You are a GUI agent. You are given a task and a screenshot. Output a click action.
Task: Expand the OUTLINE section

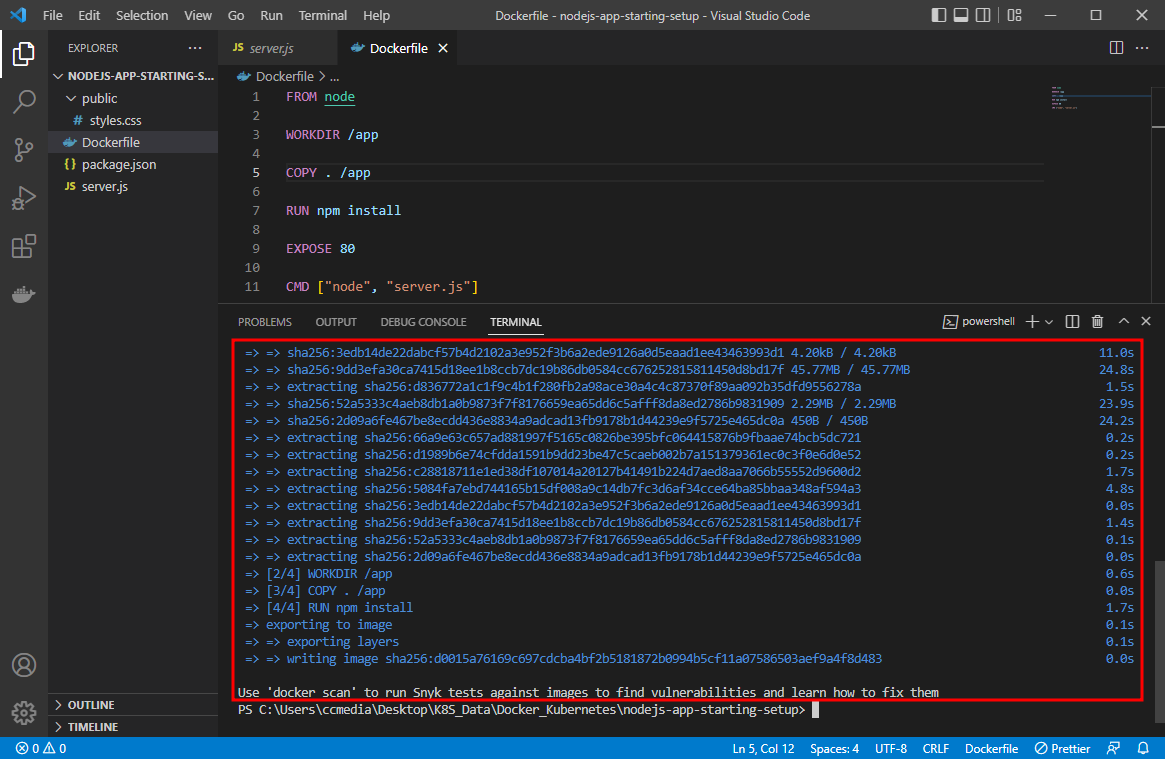pyautogui.click(x=134, y=705)
